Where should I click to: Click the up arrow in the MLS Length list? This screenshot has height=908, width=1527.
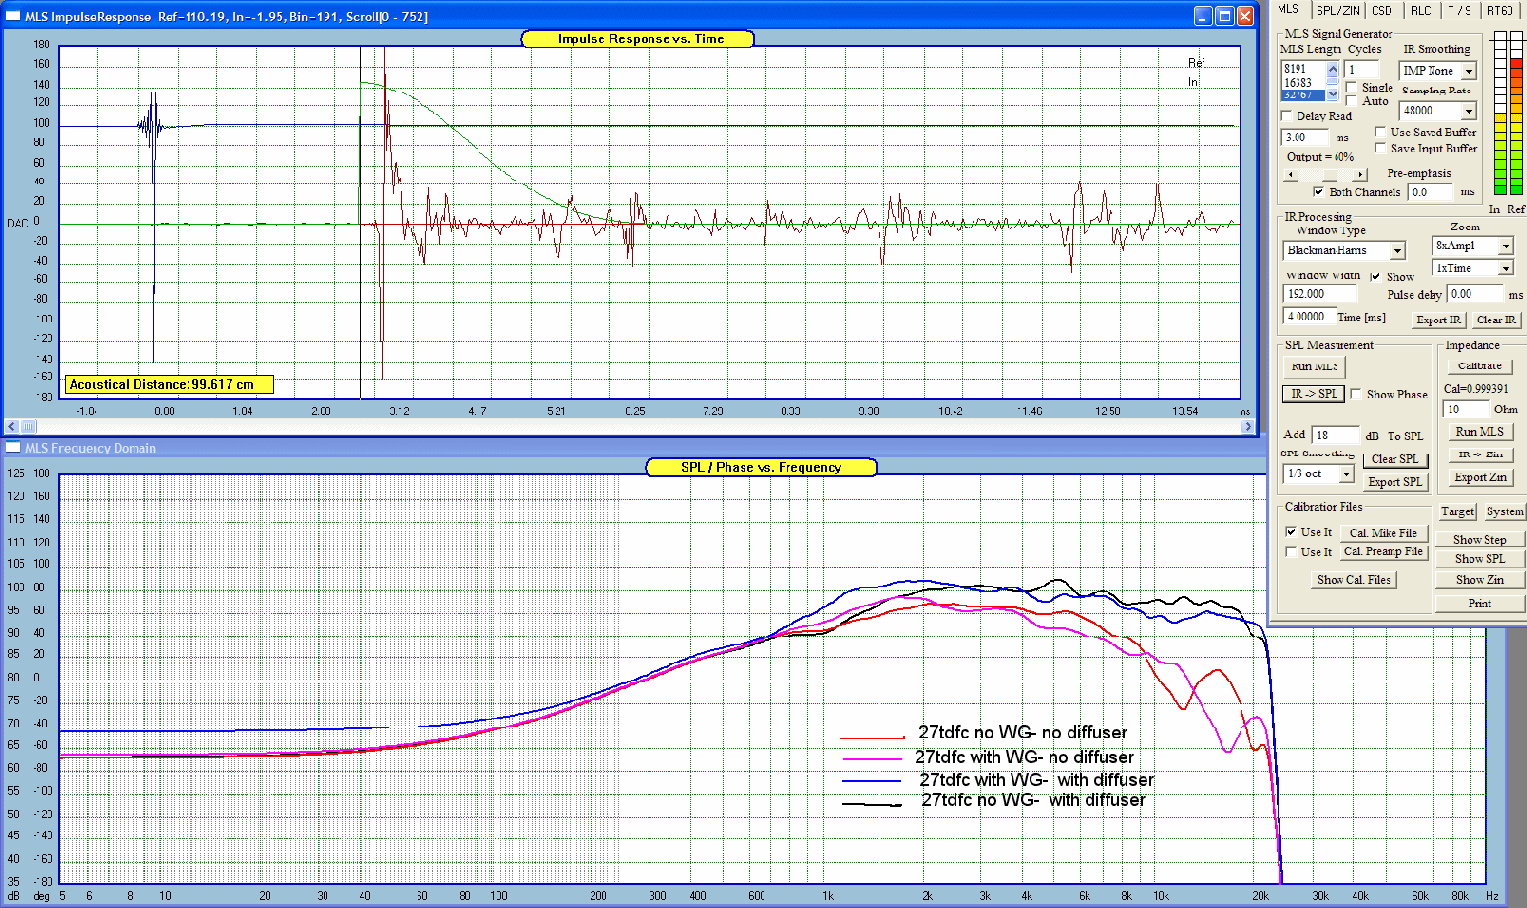(x=1332, y=70)
